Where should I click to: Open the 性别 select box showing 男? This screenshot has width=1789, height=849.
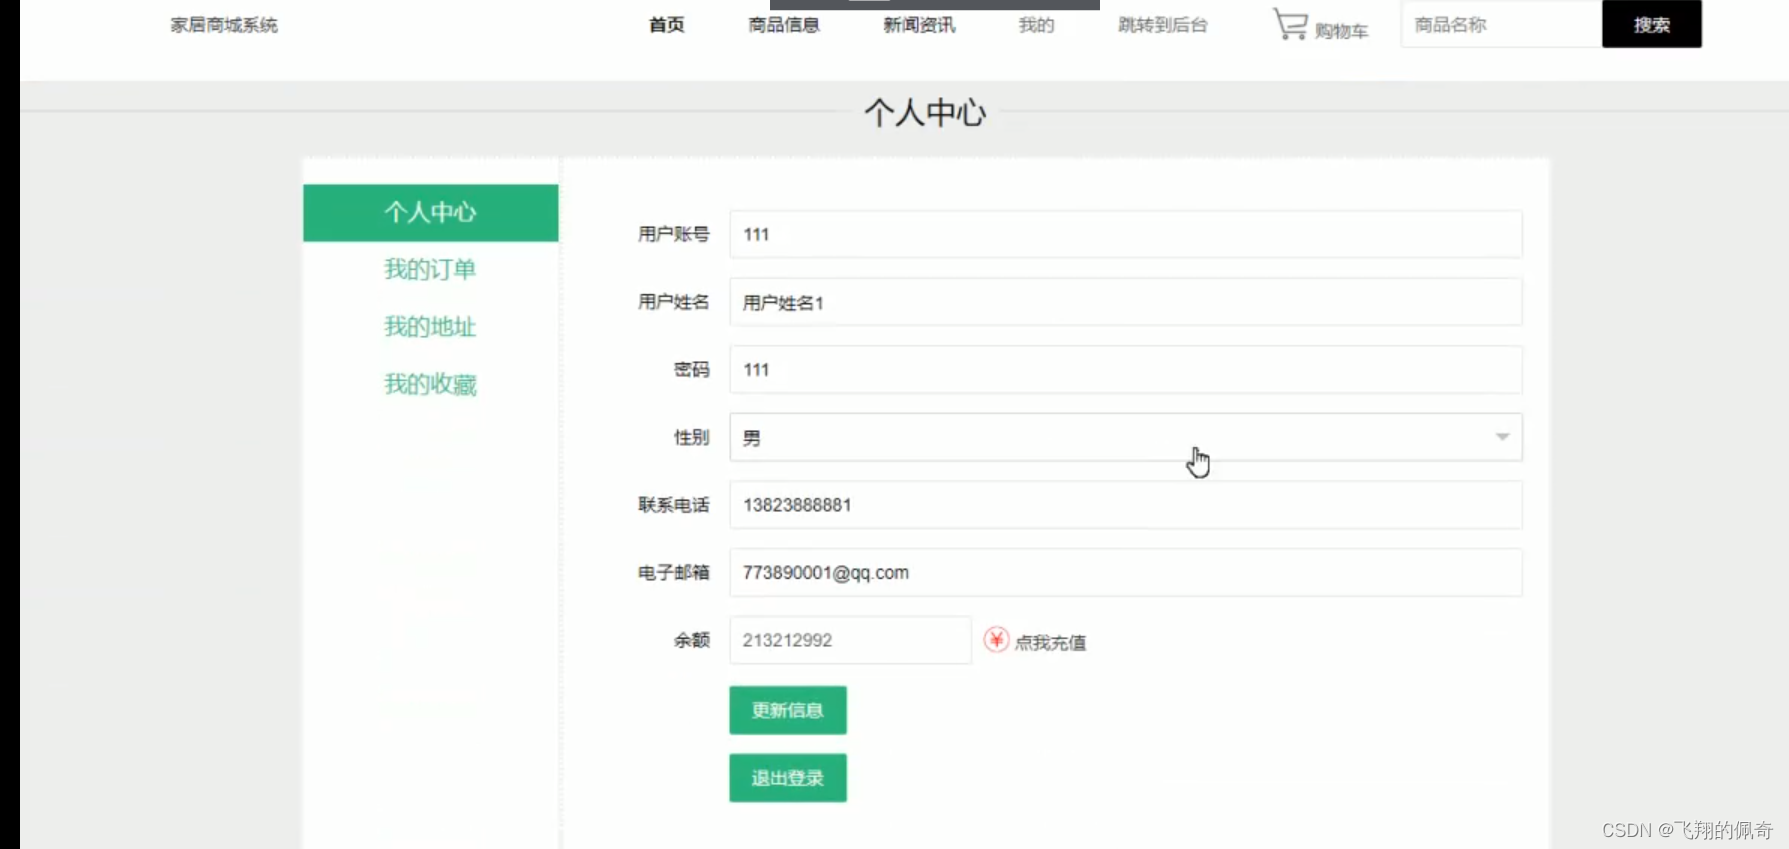(1126, 437)
